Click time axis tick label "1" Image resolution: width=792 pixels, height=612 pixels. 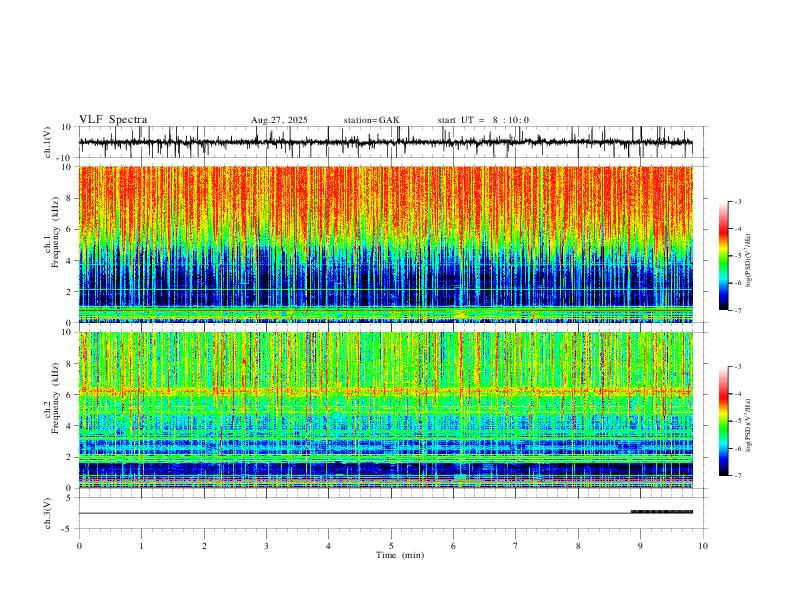point(141,546)
